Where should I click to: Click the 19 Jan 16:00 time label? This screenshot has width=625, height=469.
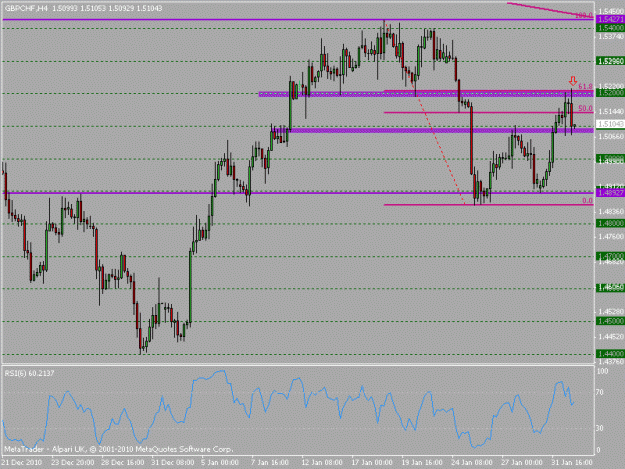click(422, 463)
